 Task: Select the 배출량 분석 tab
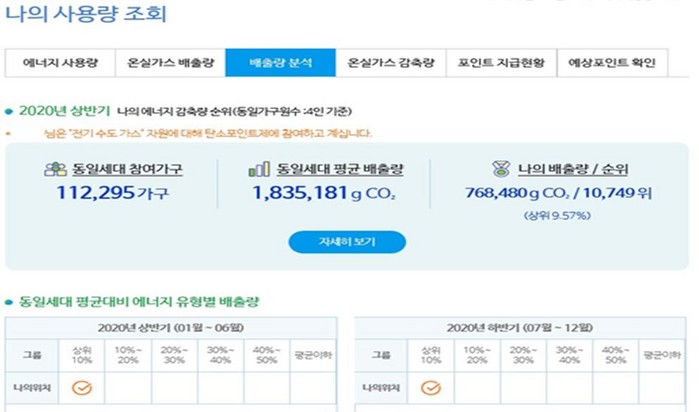click(280, 63)
